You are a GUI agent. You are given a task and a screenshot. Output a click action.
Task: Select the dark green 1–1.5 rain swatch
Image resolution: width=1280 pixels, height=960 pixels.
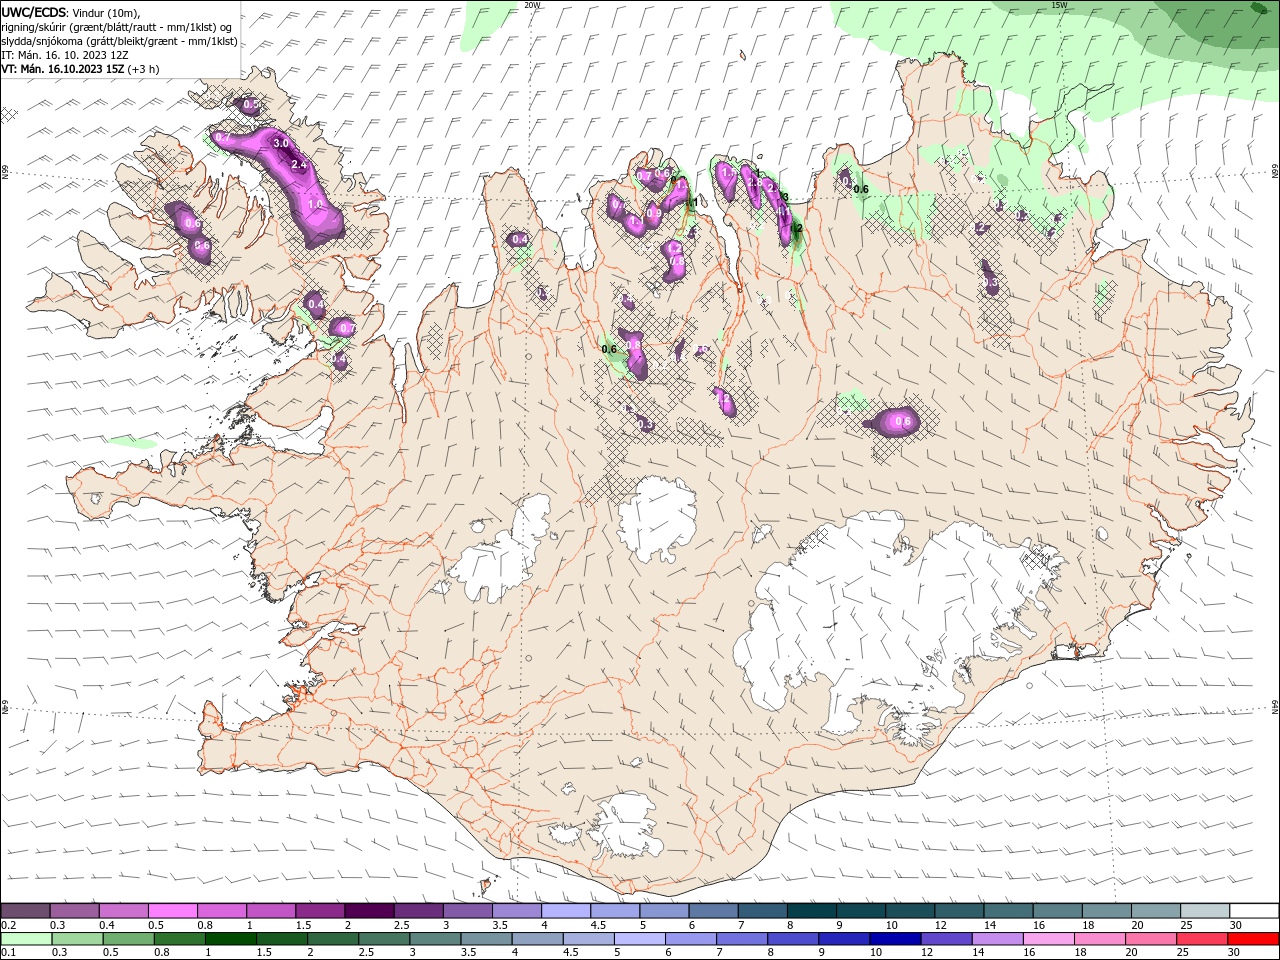coord(230,939)
